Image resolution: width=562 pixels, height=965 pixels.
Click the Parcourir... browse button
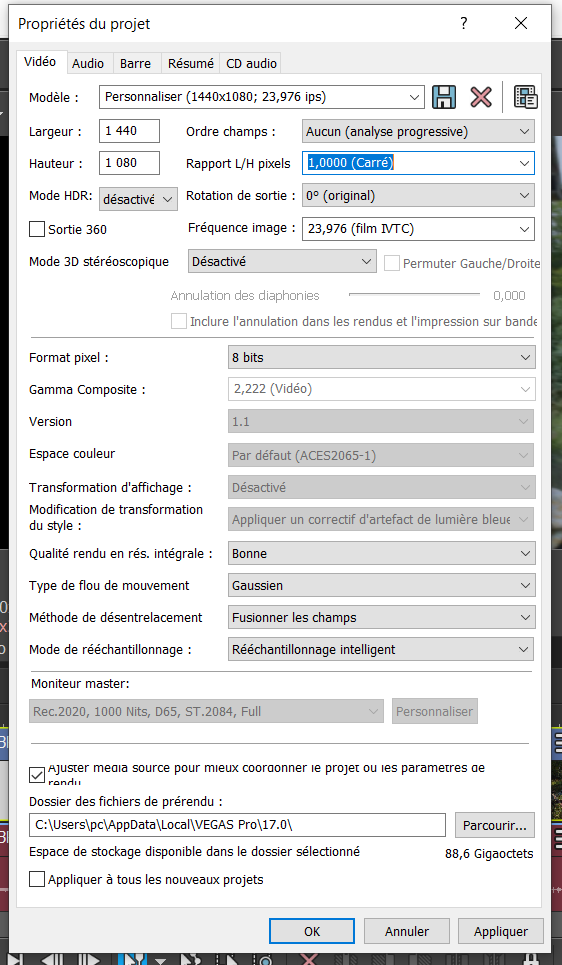(x=495, y=825)
